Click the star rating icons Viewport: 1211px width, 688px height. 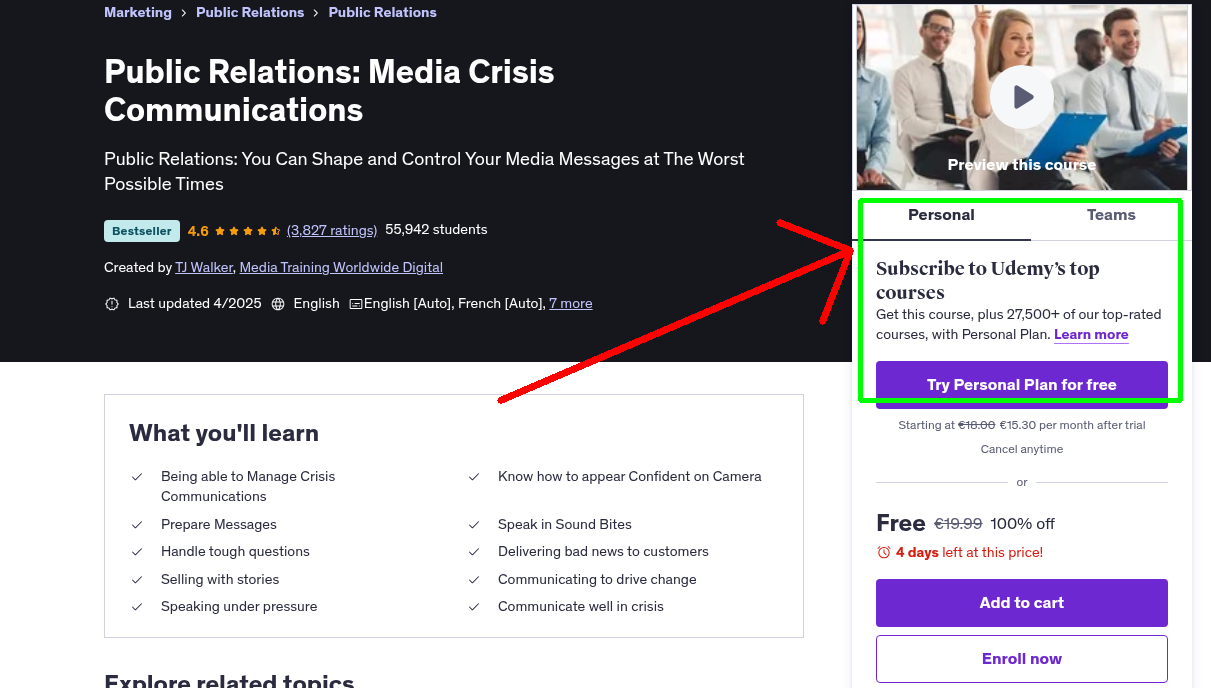coord(247,231)
